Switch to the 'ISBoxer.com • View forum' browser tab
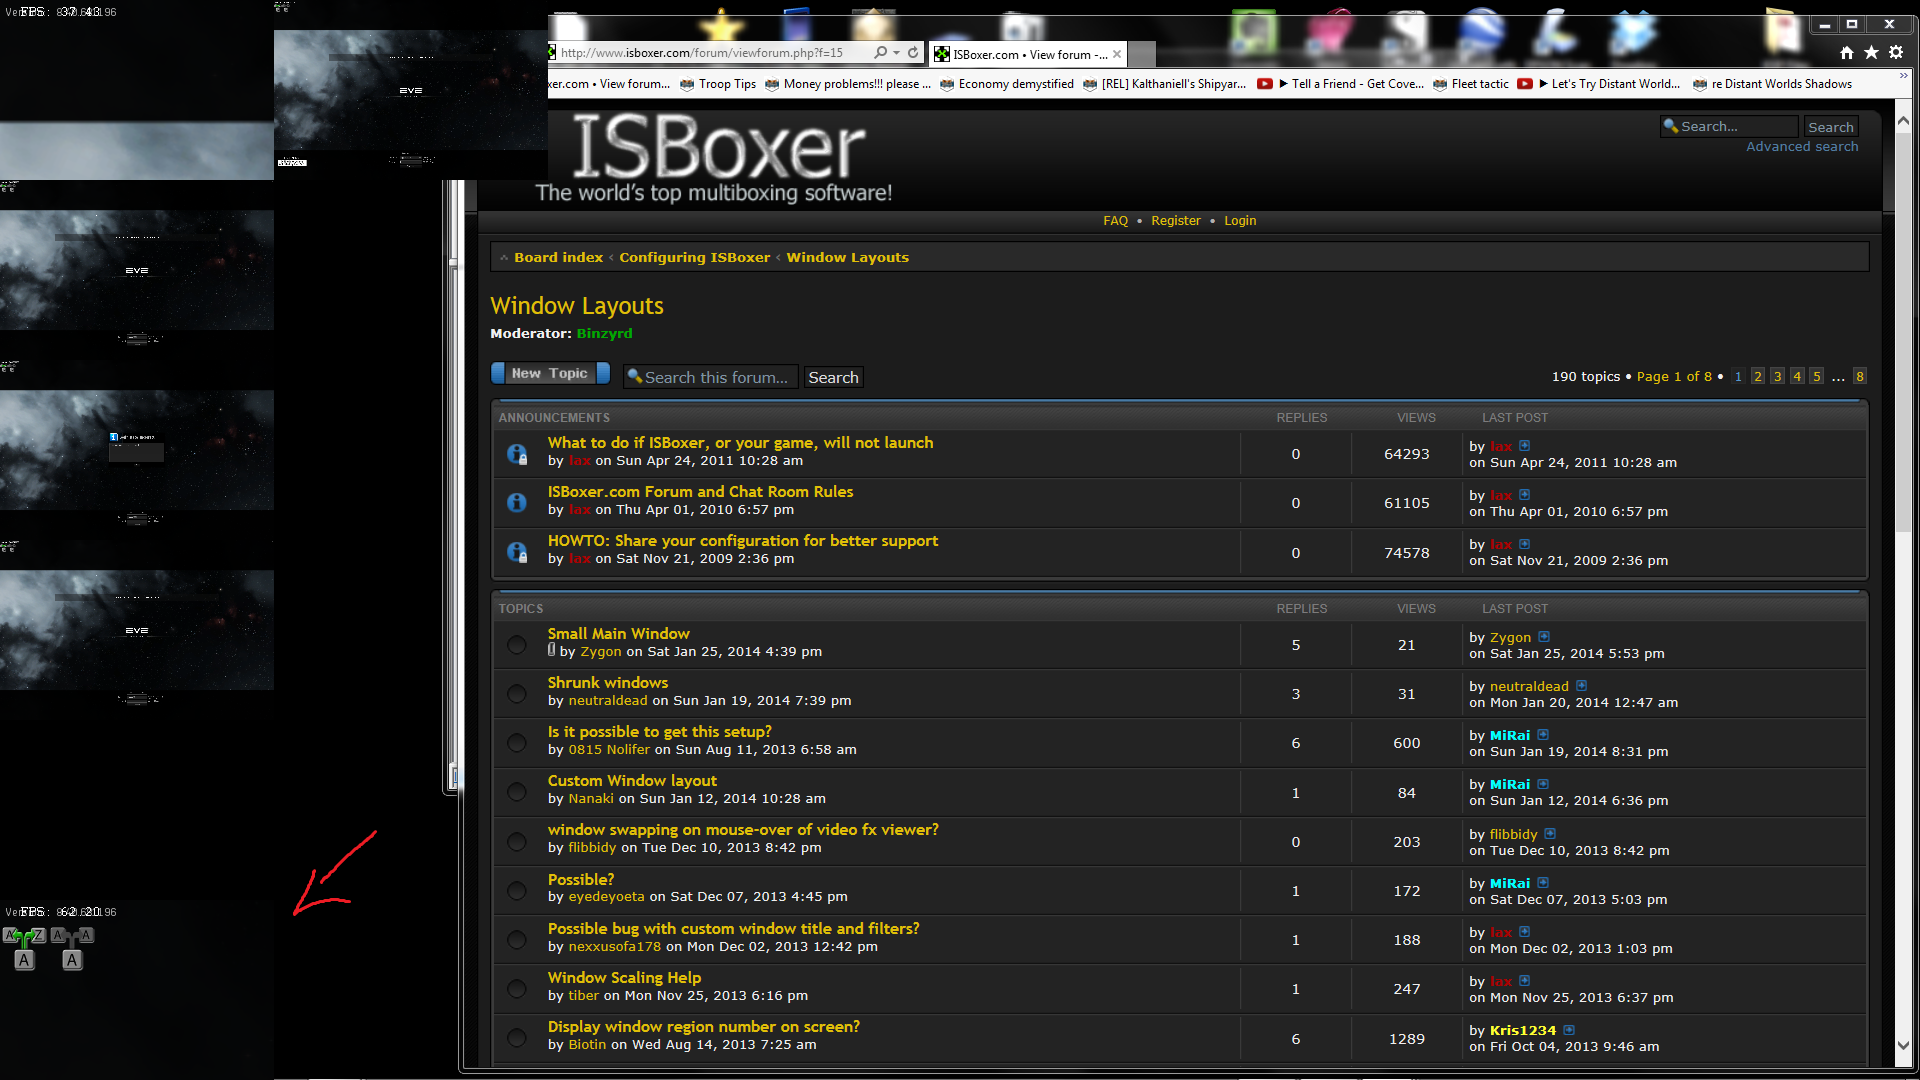The width and height of the screenshot is (1920, 1080). 1028,55
